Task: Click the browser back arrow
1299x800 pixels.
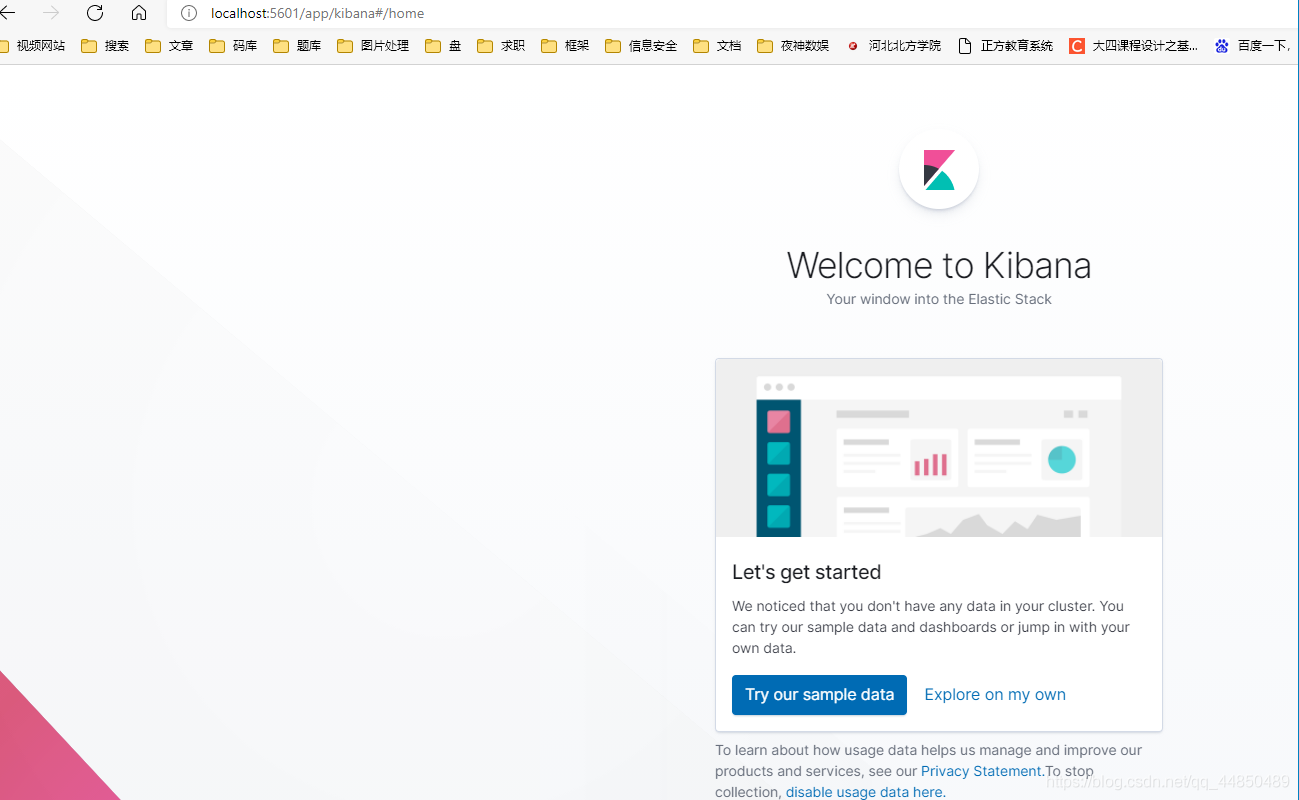Action: pos(8,13)
